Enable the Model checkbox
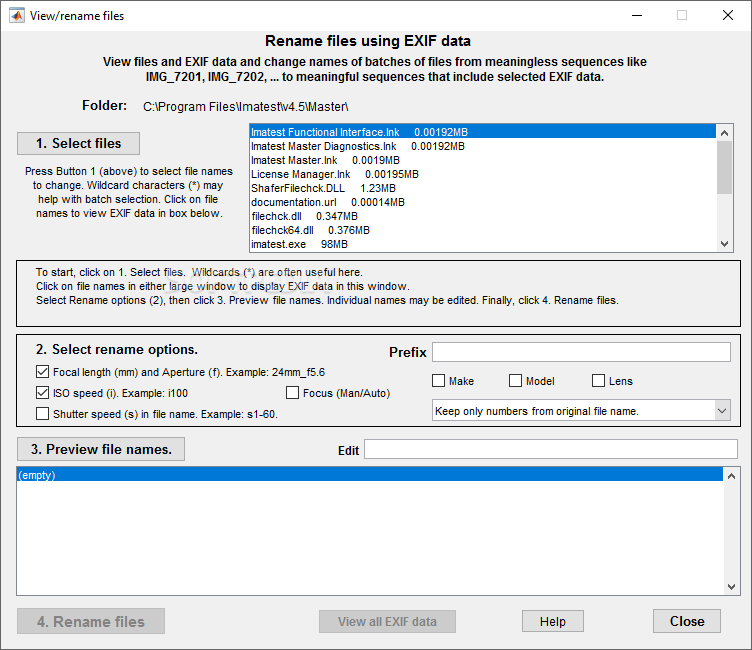Image resolution: width=752 pixels, height=650 pixels. 515,381
